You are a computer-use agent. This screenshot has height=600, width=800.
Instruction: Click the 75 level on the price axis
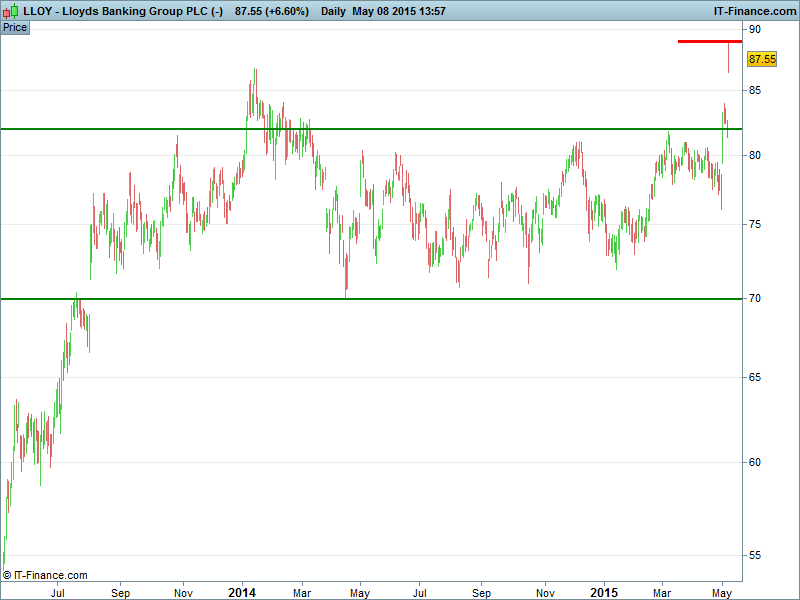click(x=755, y=225)
